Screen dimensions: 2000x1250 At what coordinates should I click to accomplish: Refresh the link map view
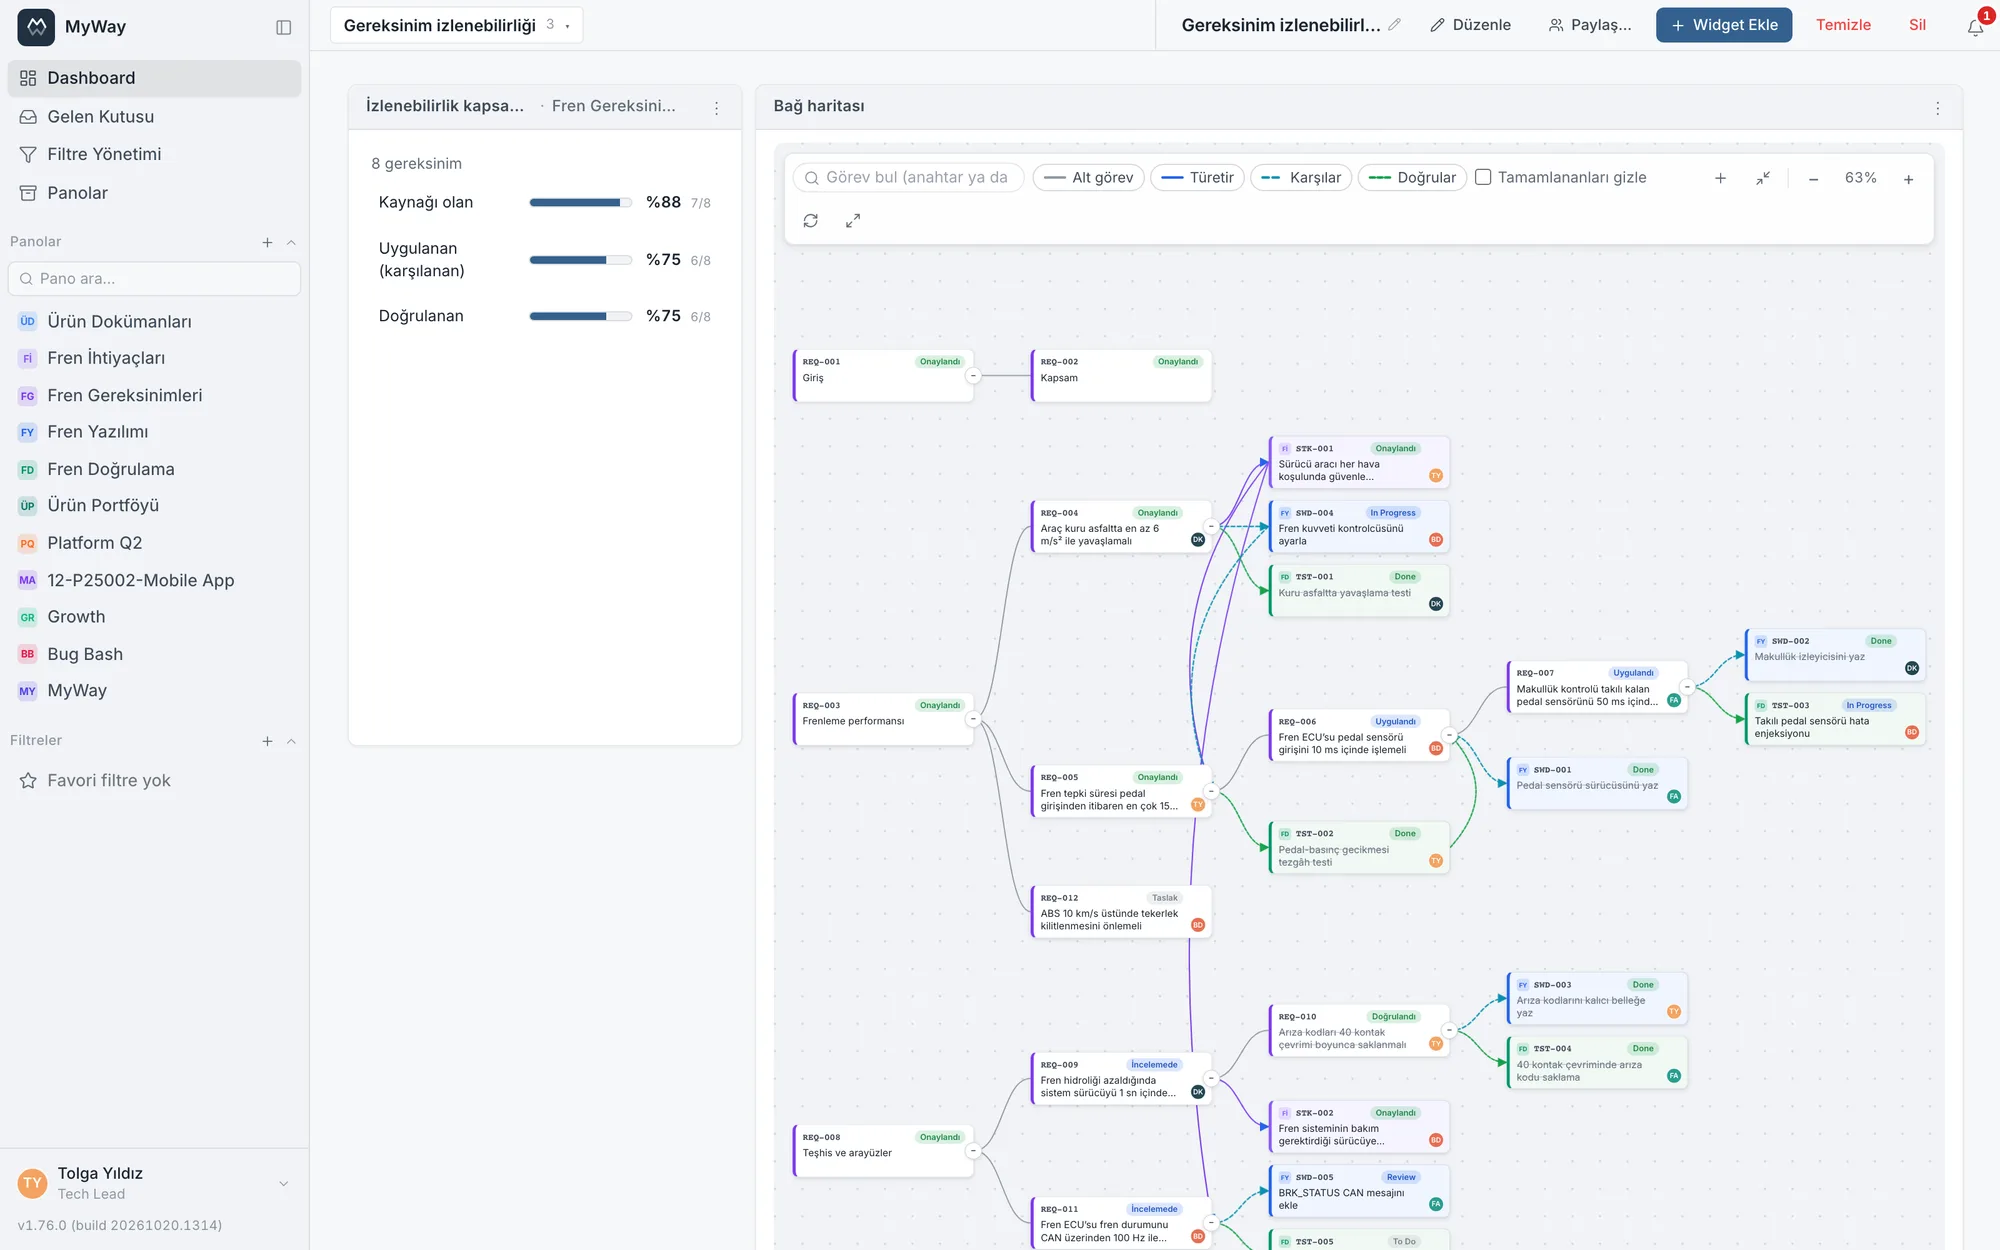point(811,221)
